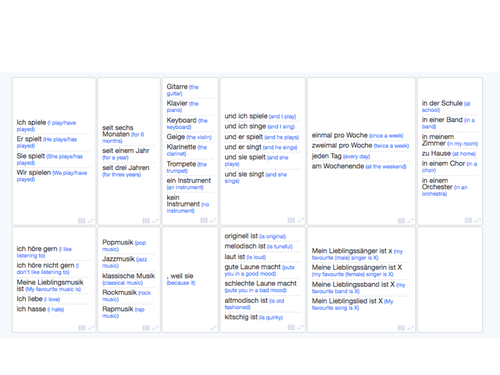The image size is (500, 375).
Task: Click the columns icon on the 'Ich spiele' card
Action: (x=82, y=221)
